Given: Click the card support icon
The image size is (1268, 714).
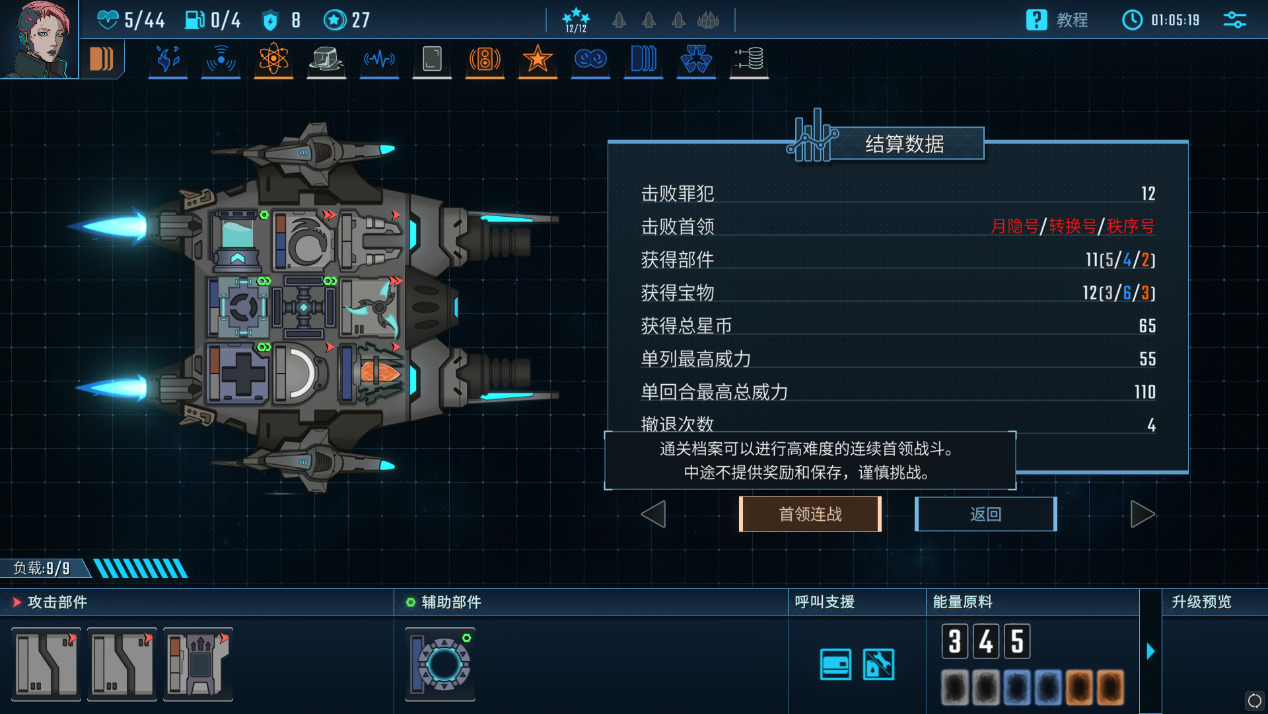Looking at the screenshot, I should pos(836,664).
